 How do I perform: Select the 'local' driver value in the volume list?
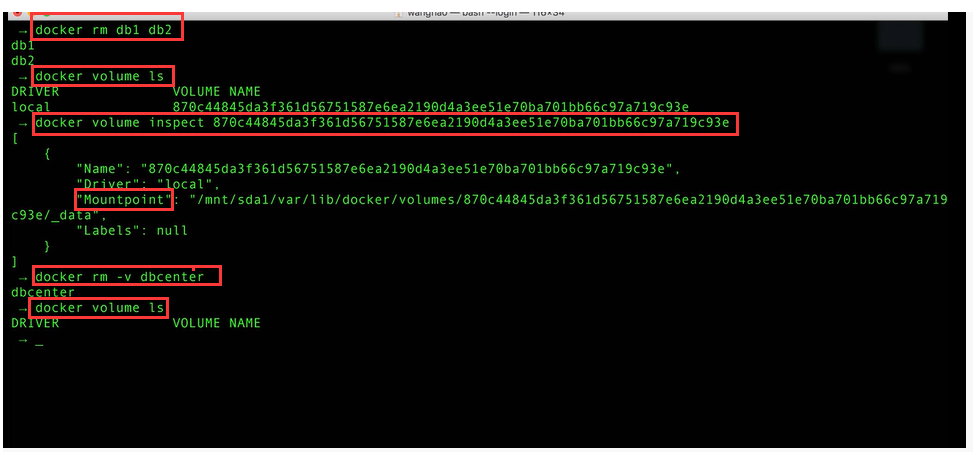point(31,107)
